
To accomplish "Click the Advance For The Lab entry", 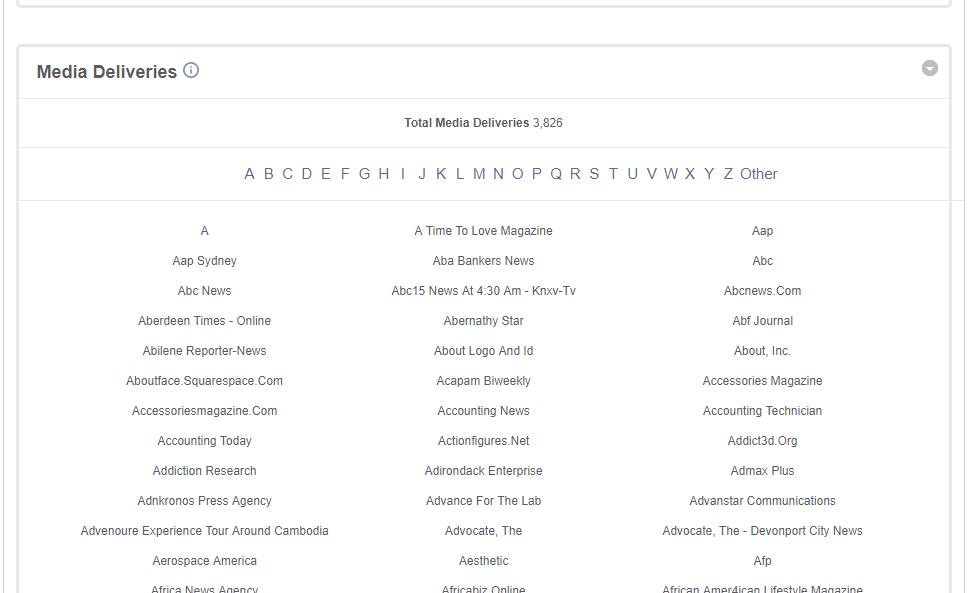I will [x=483, y=501].
